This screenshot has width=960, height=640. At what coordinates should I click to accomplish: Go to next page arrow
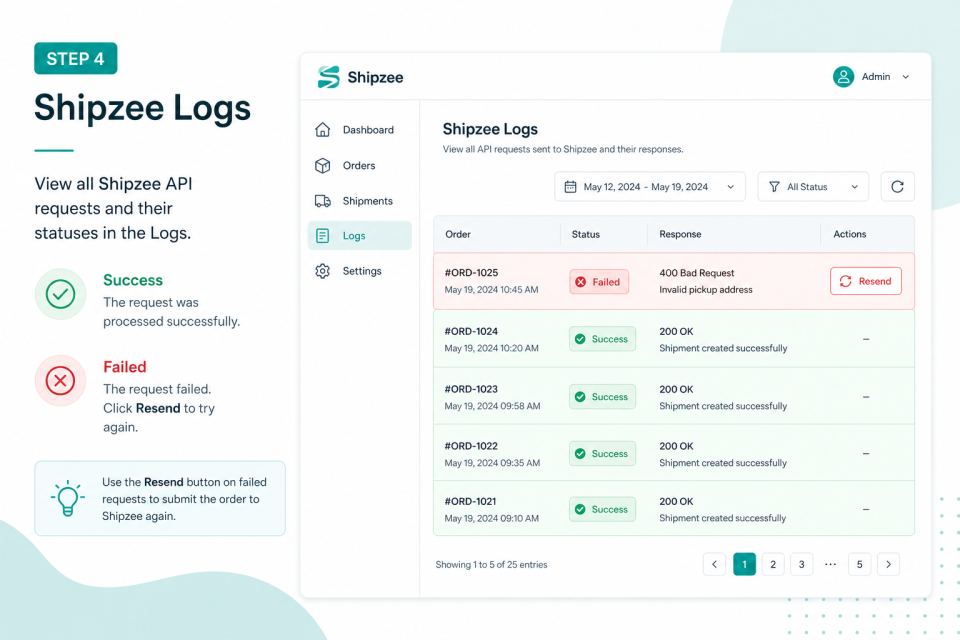tap(888, 564)
